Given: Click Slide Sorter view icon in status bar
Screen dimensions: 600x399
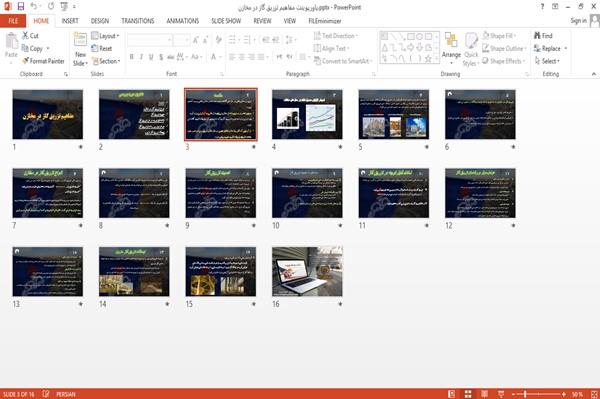Looking at the screenshot, I should (x=468, y=394).
